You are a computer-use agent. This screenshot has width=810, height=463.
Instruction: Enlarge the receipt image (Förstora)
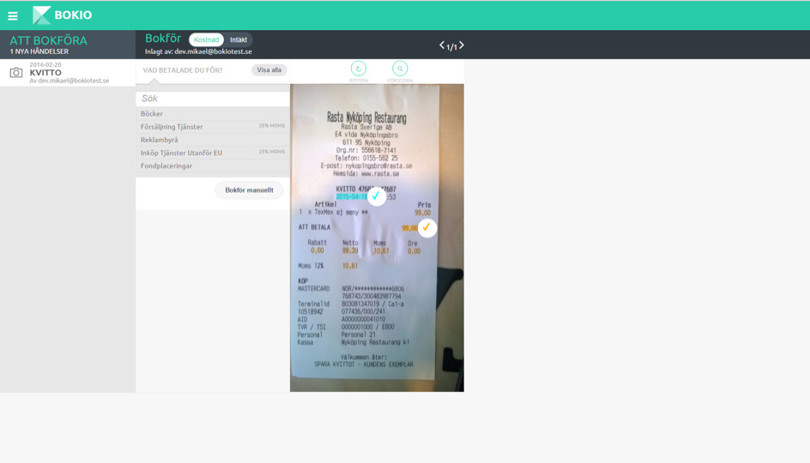tap(399, 70)
